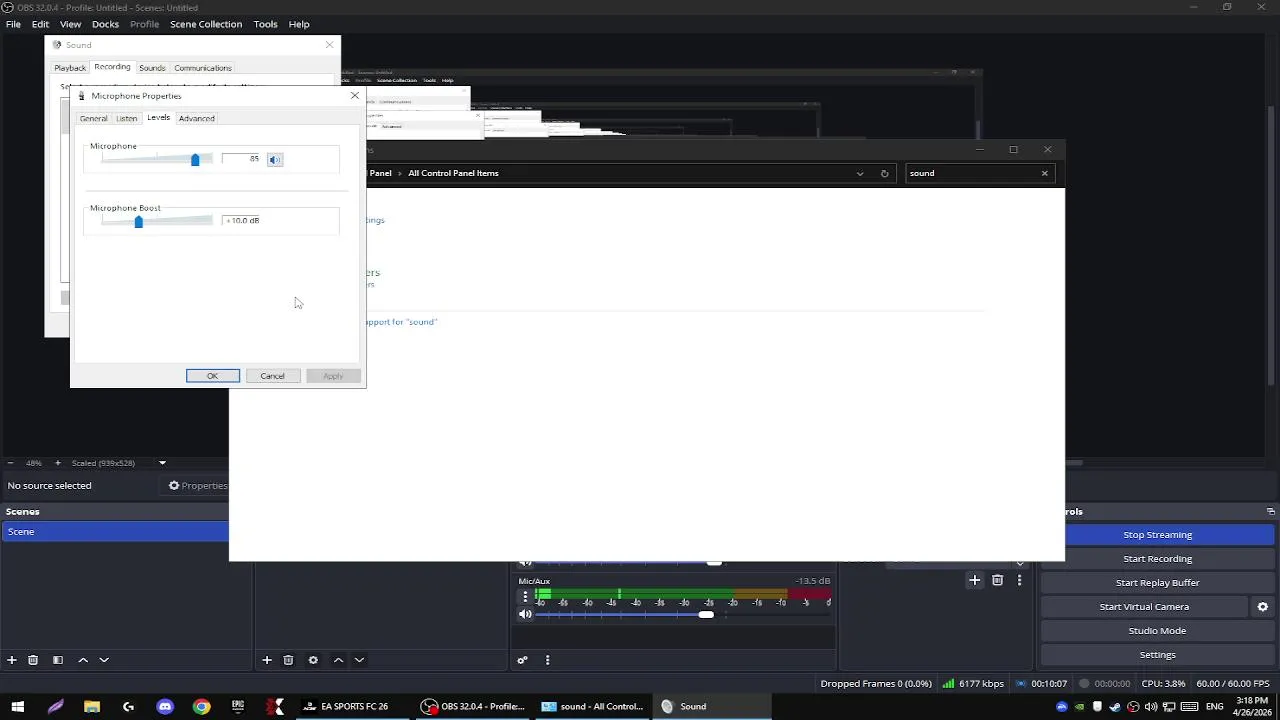Enable Studio Mode in Controls
The height and width of the screenshot is (720, 1280).
[x=1157, y=631]
